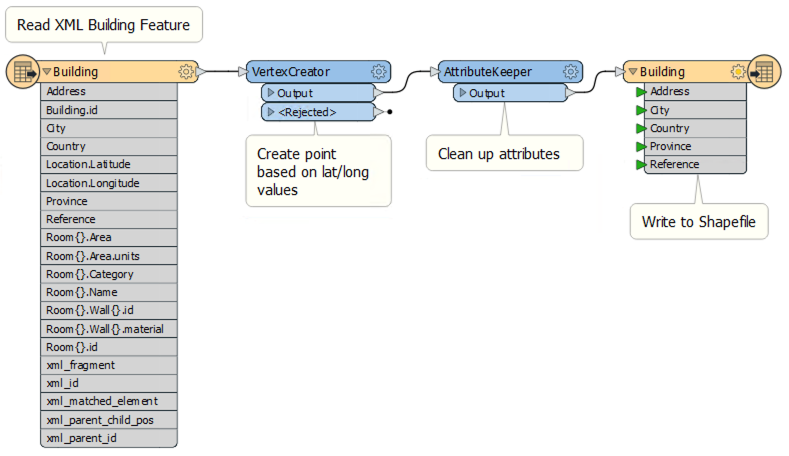This screenshot has height=456, width=789.
Task: Select the 'Write to Shapefile' annotation
Action: [699, 221]
